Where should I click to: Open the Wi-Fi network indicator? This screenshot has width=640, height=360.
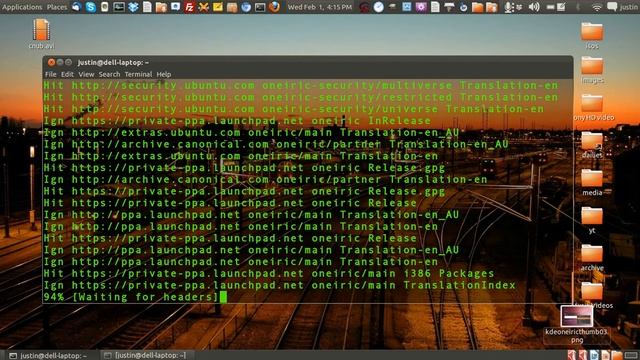[x=597, y=7]
